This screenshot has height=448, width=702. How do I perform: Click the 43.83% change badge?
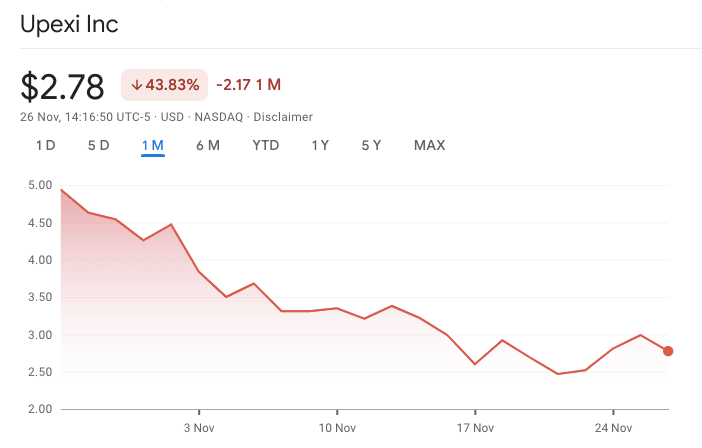pos(164,85)
